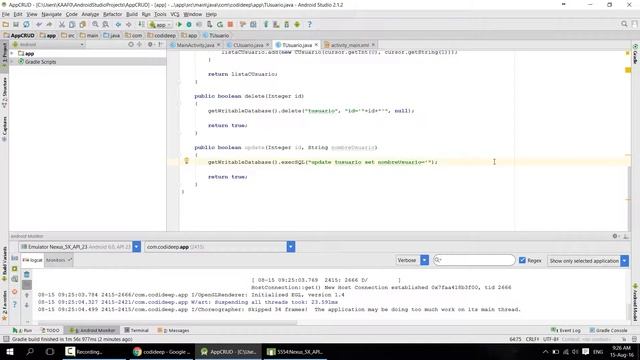Image resolution: width=640 pixels, height=360 pixels.
Task: Click the green Run app button
Action: 179,24
